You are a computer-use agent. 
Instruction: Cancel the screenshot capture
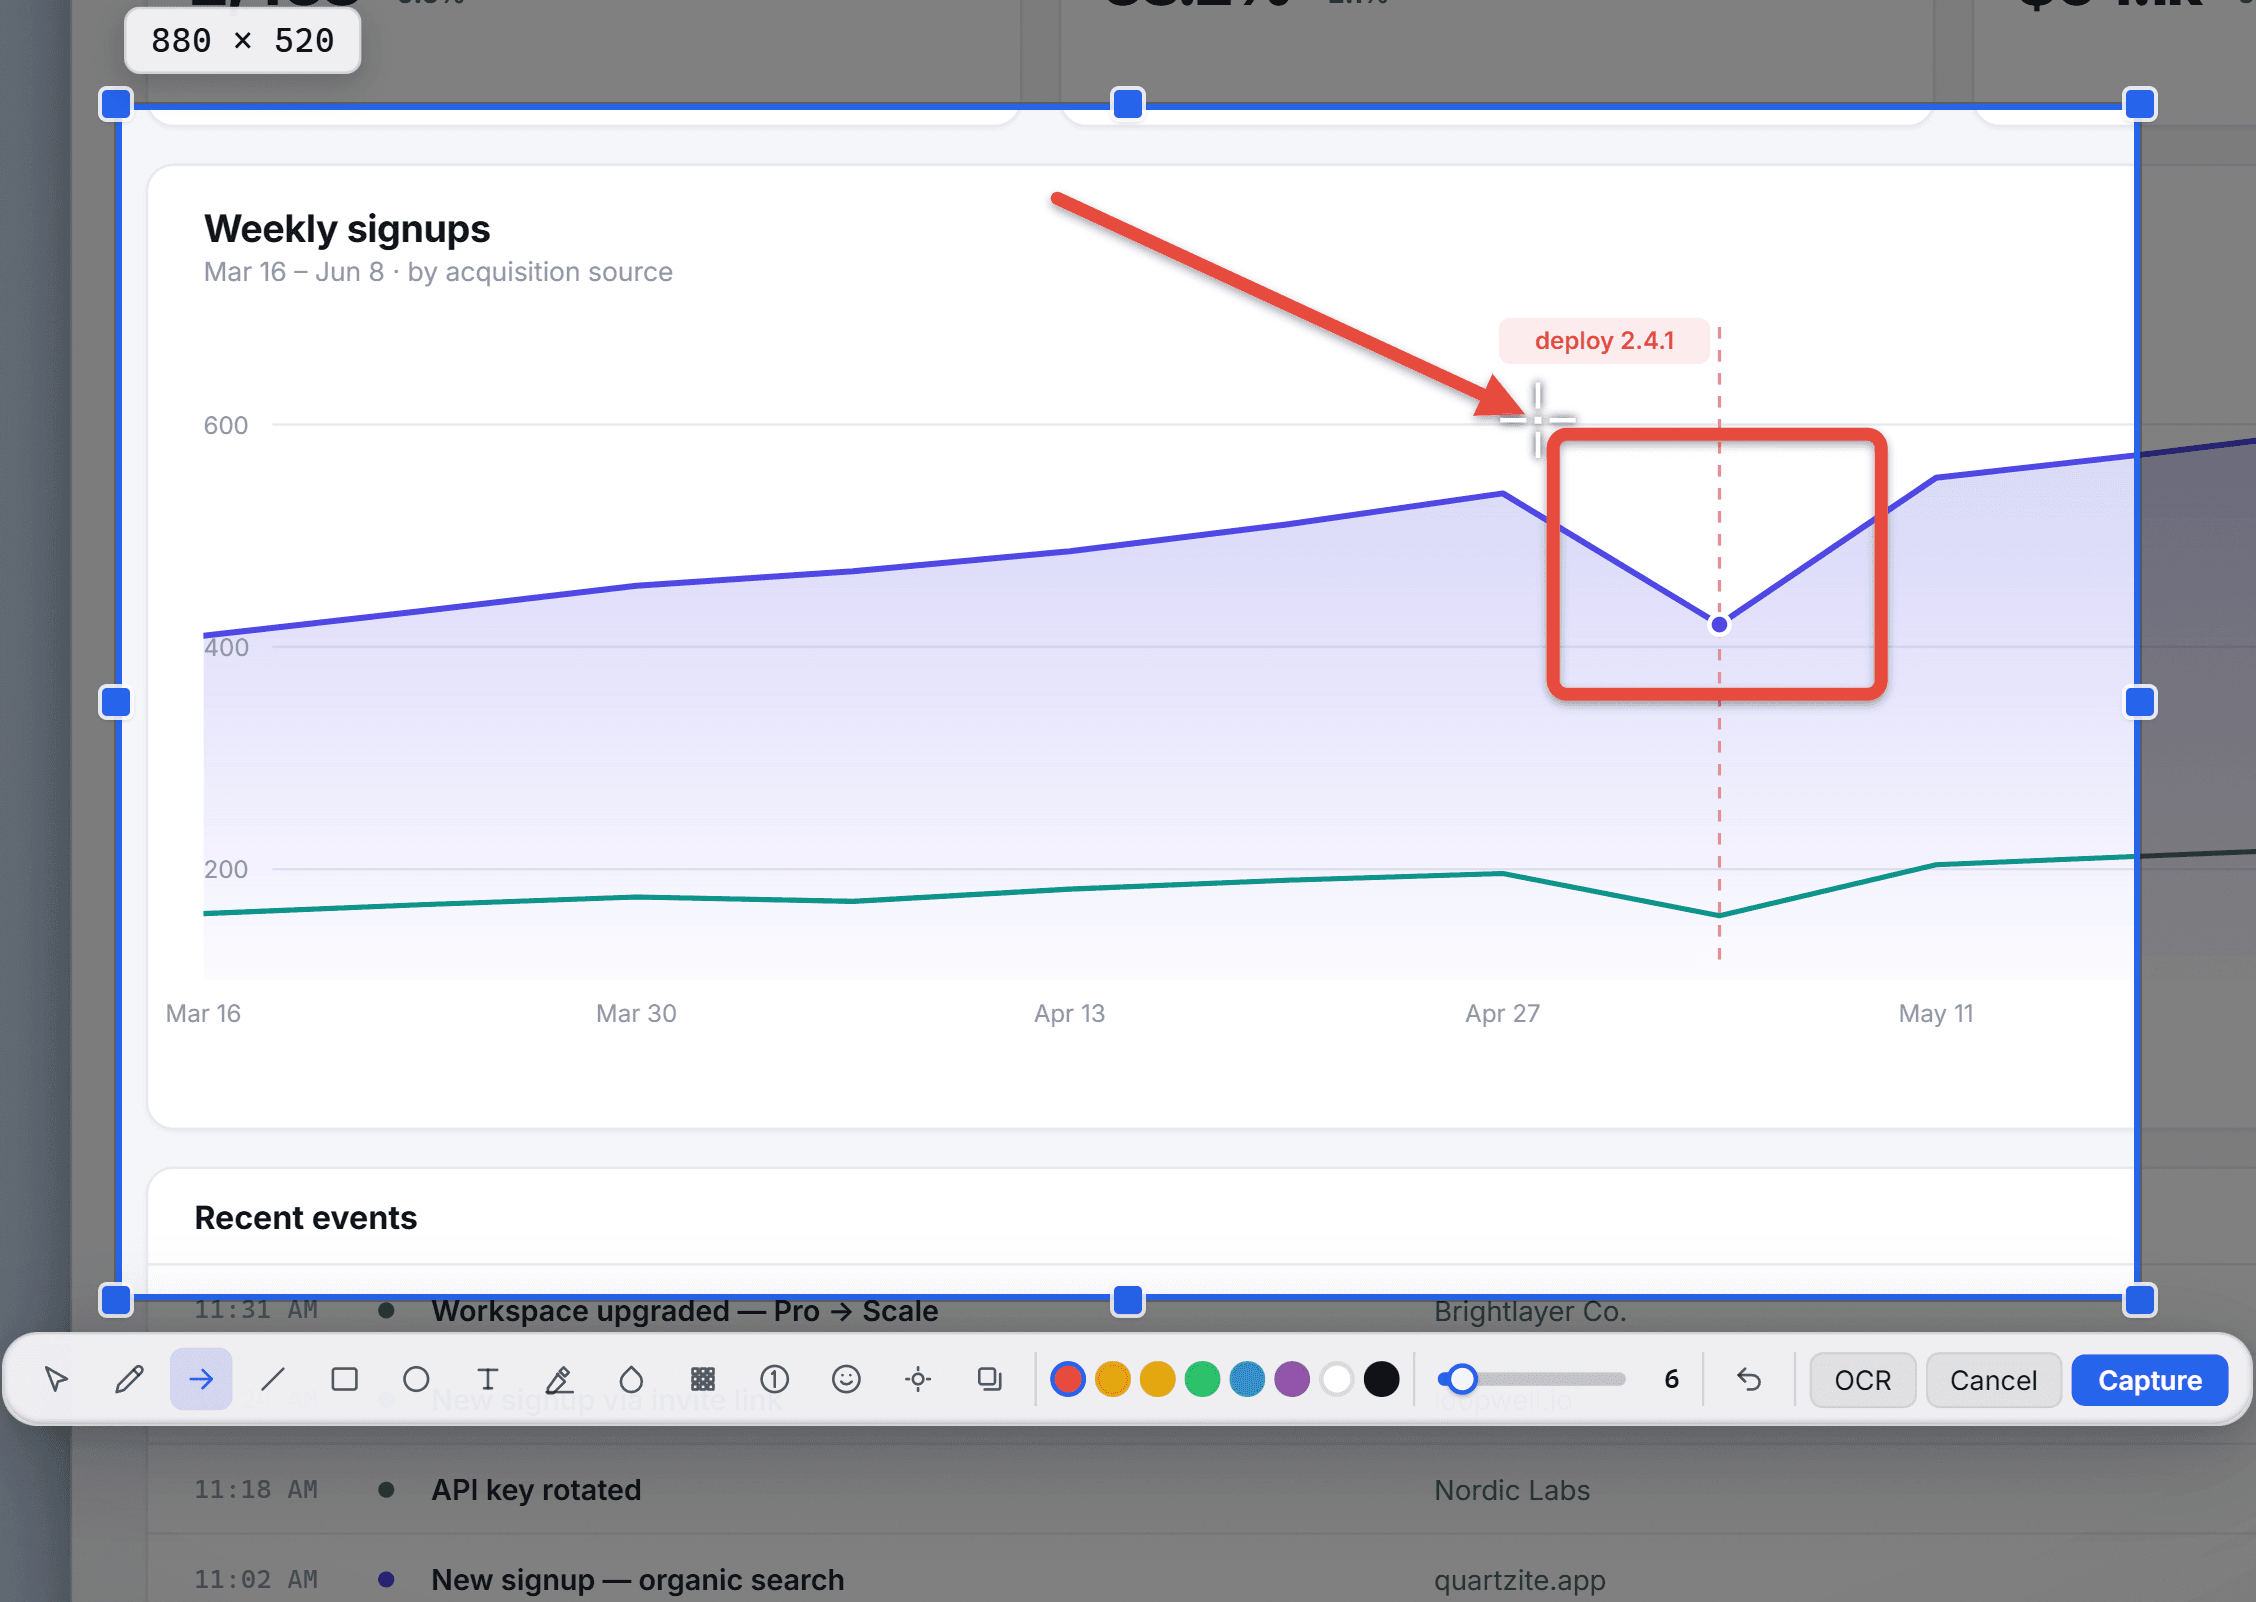click(1993, 1381)
